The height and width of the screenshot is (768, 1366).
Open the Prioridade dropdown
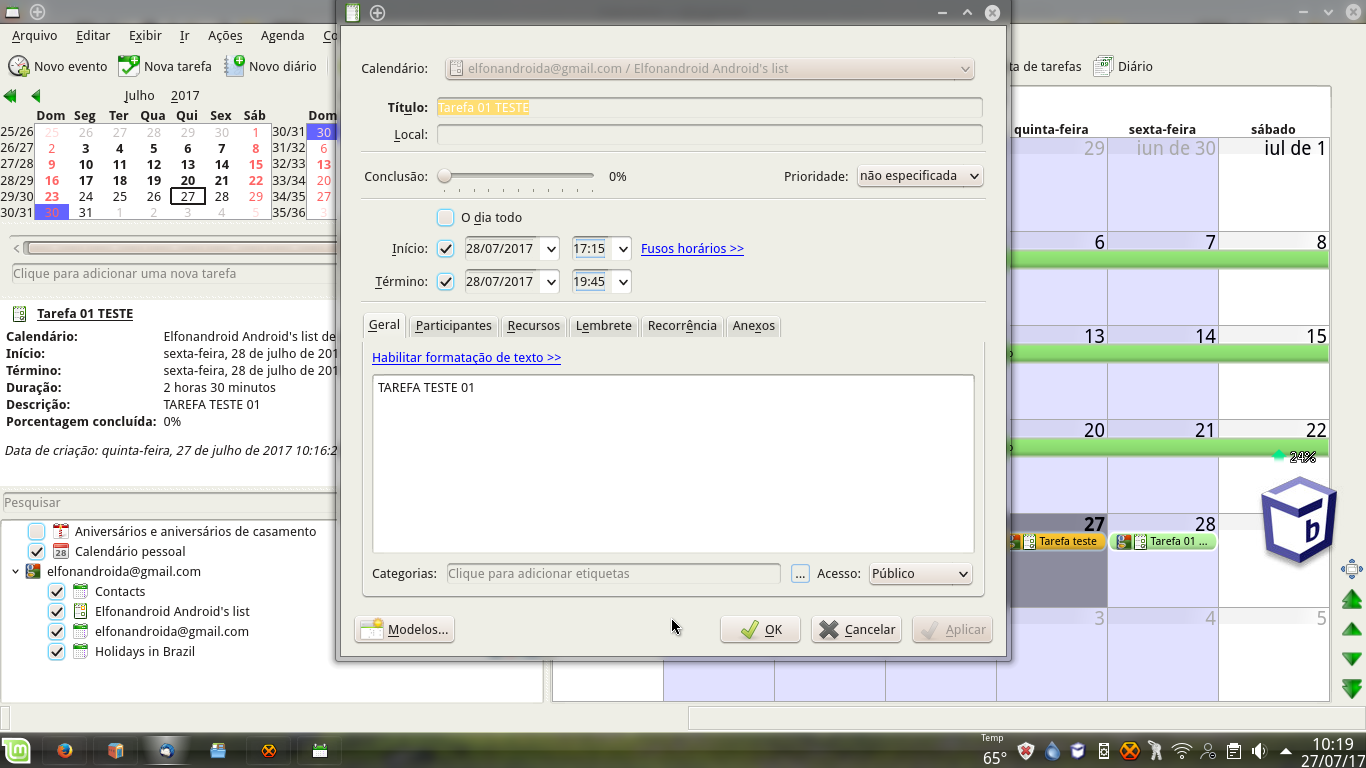tap(920, 176)
